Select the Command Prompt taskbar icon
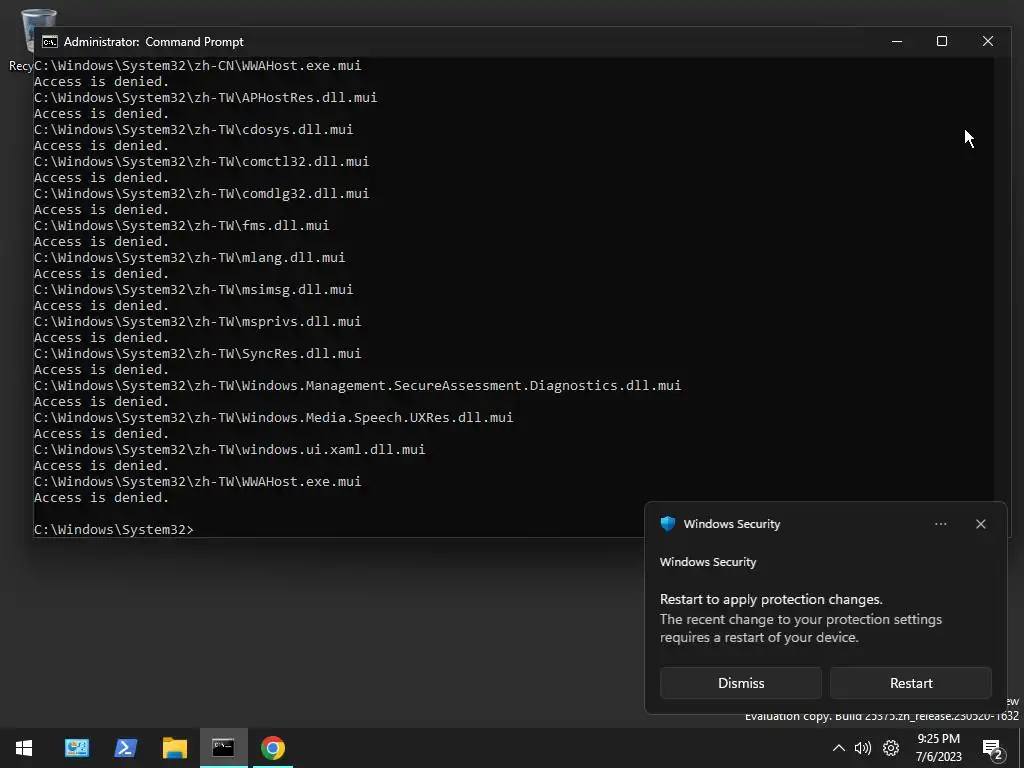Viewport: 1024px width, 768px height. pyautogui.click(x=223, y=748)
